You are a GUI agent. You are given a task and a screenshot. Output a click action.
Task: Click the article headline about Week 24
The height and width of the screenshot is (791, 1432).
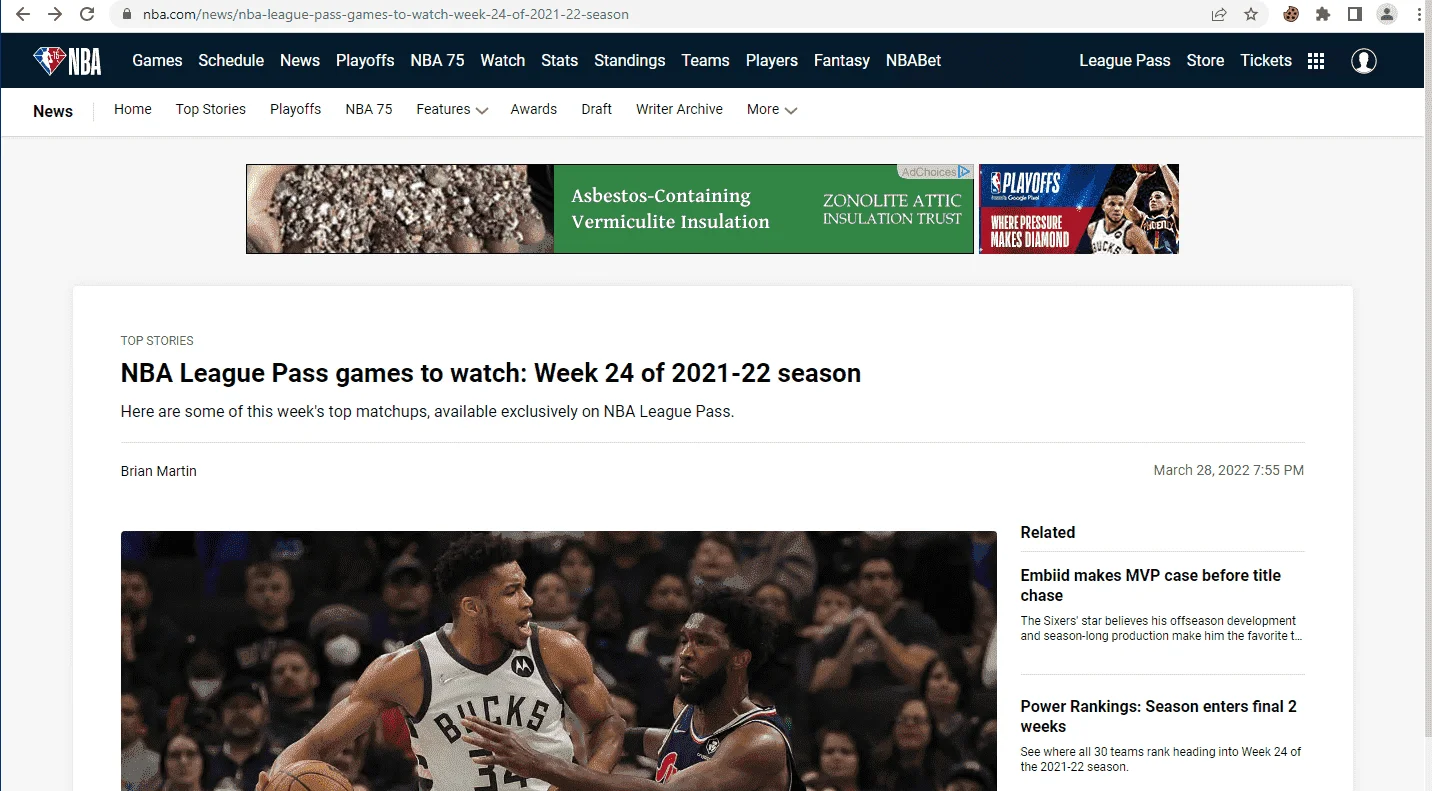click(491, 373)
